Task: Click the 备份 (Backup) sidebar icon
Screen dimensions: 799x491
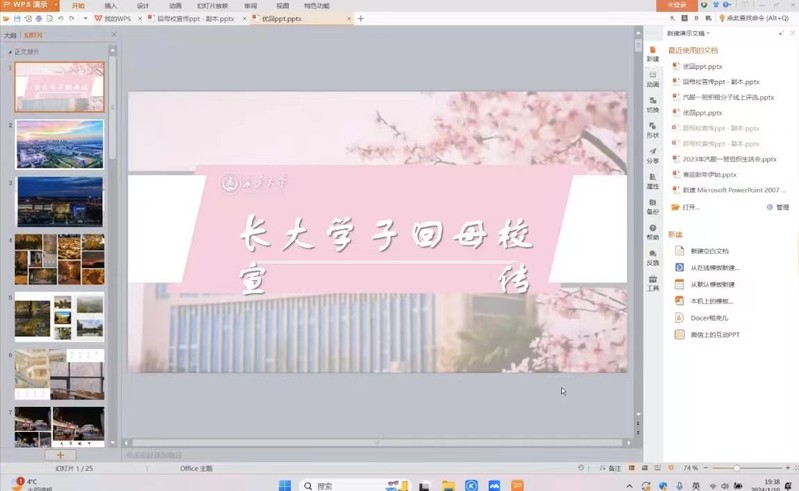Action: coord(652,206)
